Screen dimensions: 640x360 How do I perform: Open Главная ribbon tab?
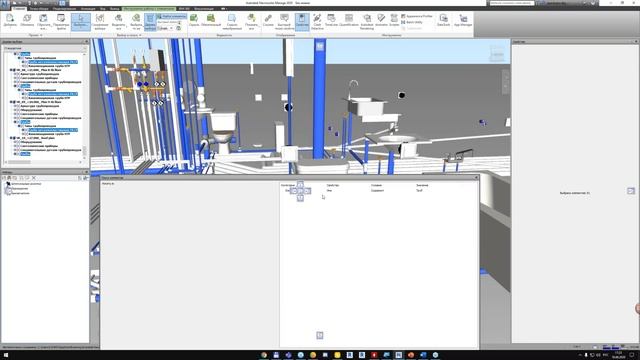pos(19,9)
